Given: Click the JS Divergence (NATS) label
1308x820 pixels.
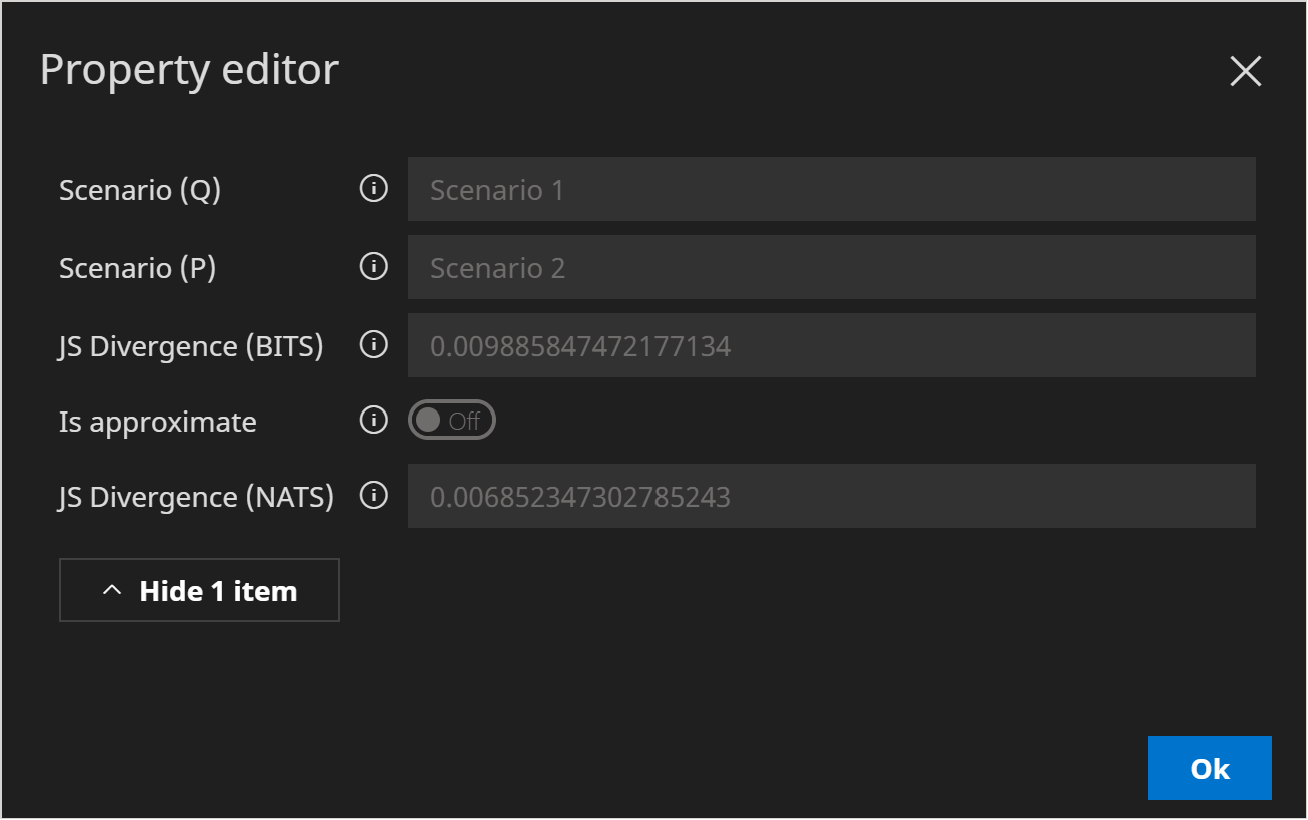Looking at the screenshot, I should [x=196, y=497].
